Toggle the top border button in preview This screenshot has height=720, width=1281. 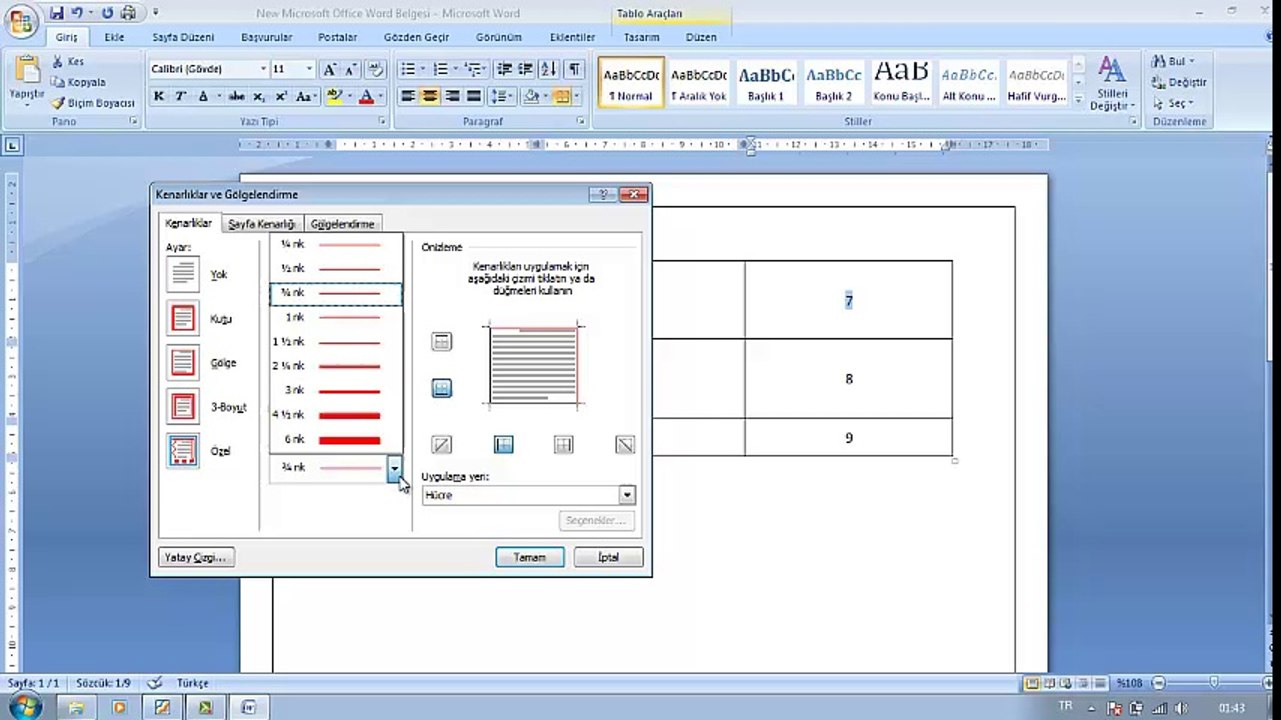[442, 342]
